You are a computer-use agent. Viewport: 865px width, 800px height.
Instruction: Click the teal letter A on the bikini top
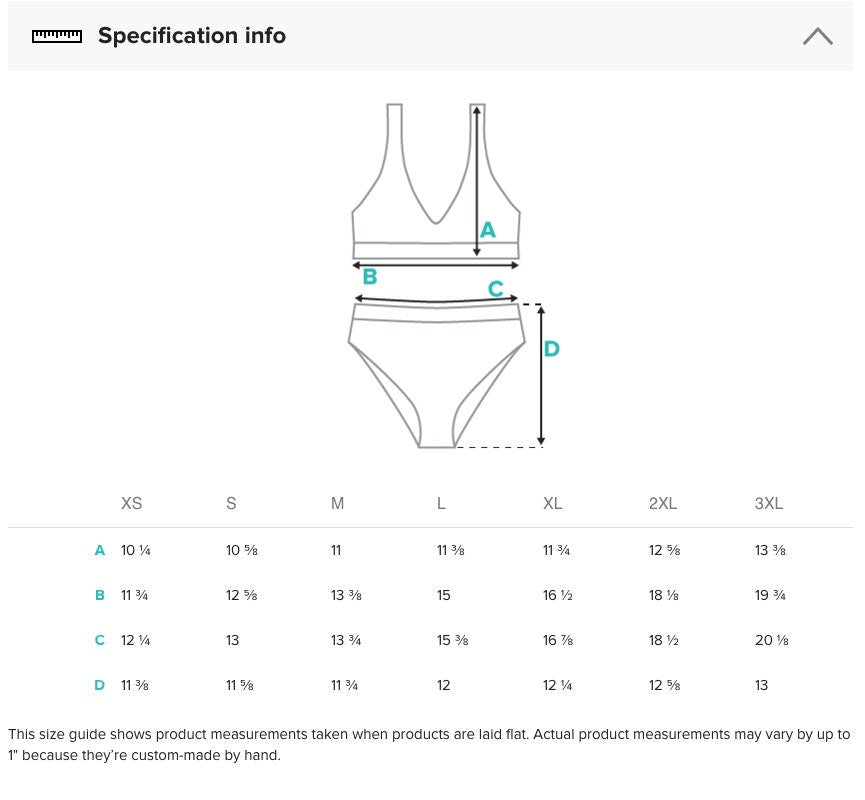click(x=488, y=230)
